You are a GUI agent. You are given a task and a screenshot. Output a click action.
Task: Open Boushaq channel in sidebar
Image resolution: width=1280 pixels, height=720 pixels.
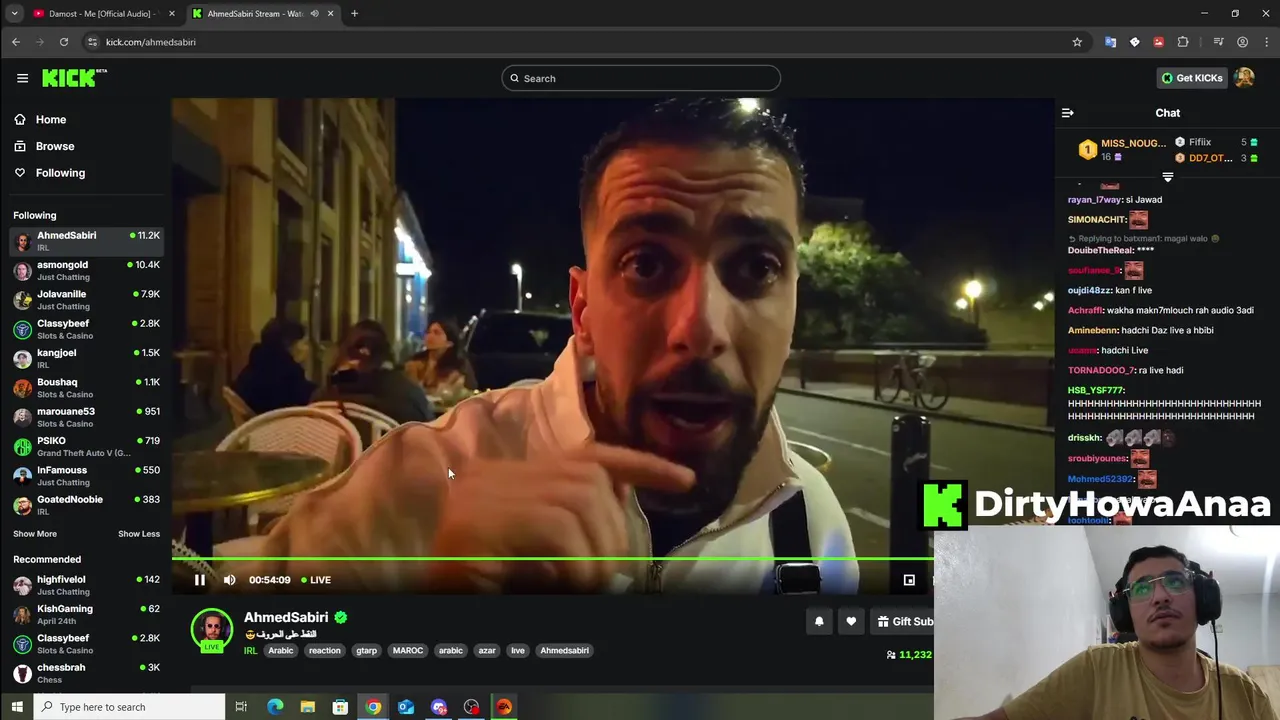pos(86,388)
